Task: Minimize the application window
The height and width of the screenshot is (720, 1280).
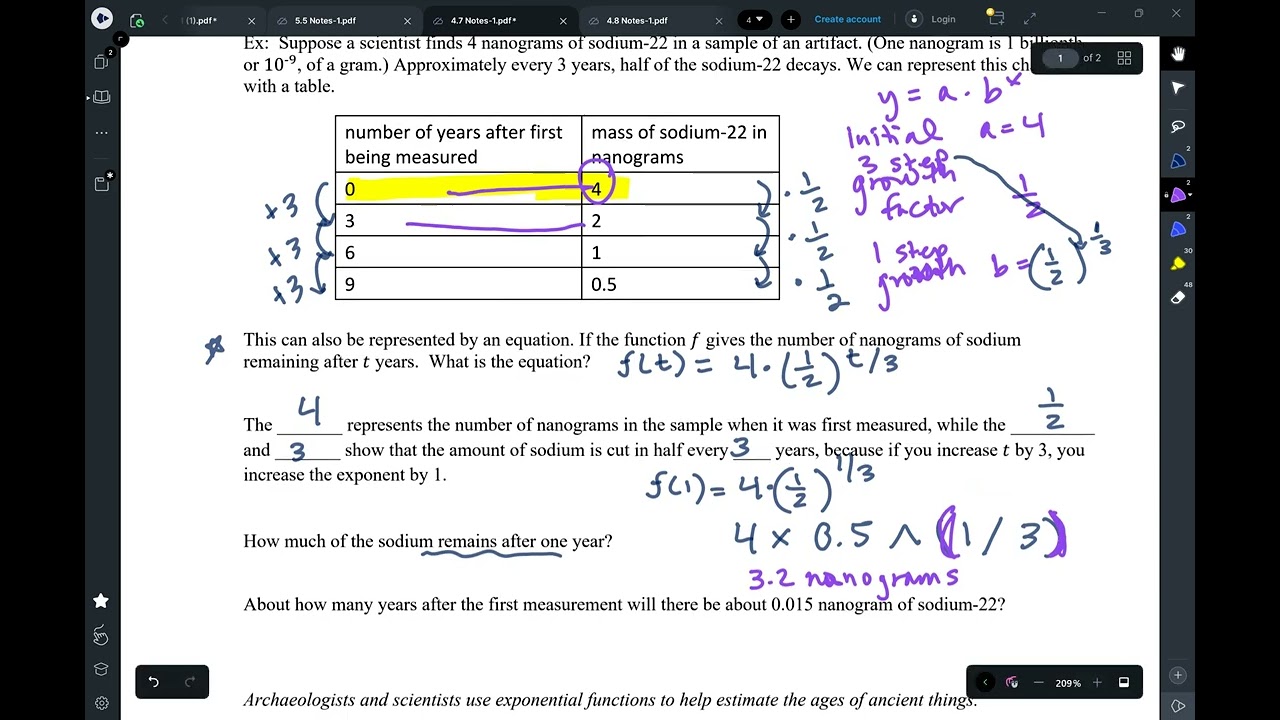Action: 1101,13
